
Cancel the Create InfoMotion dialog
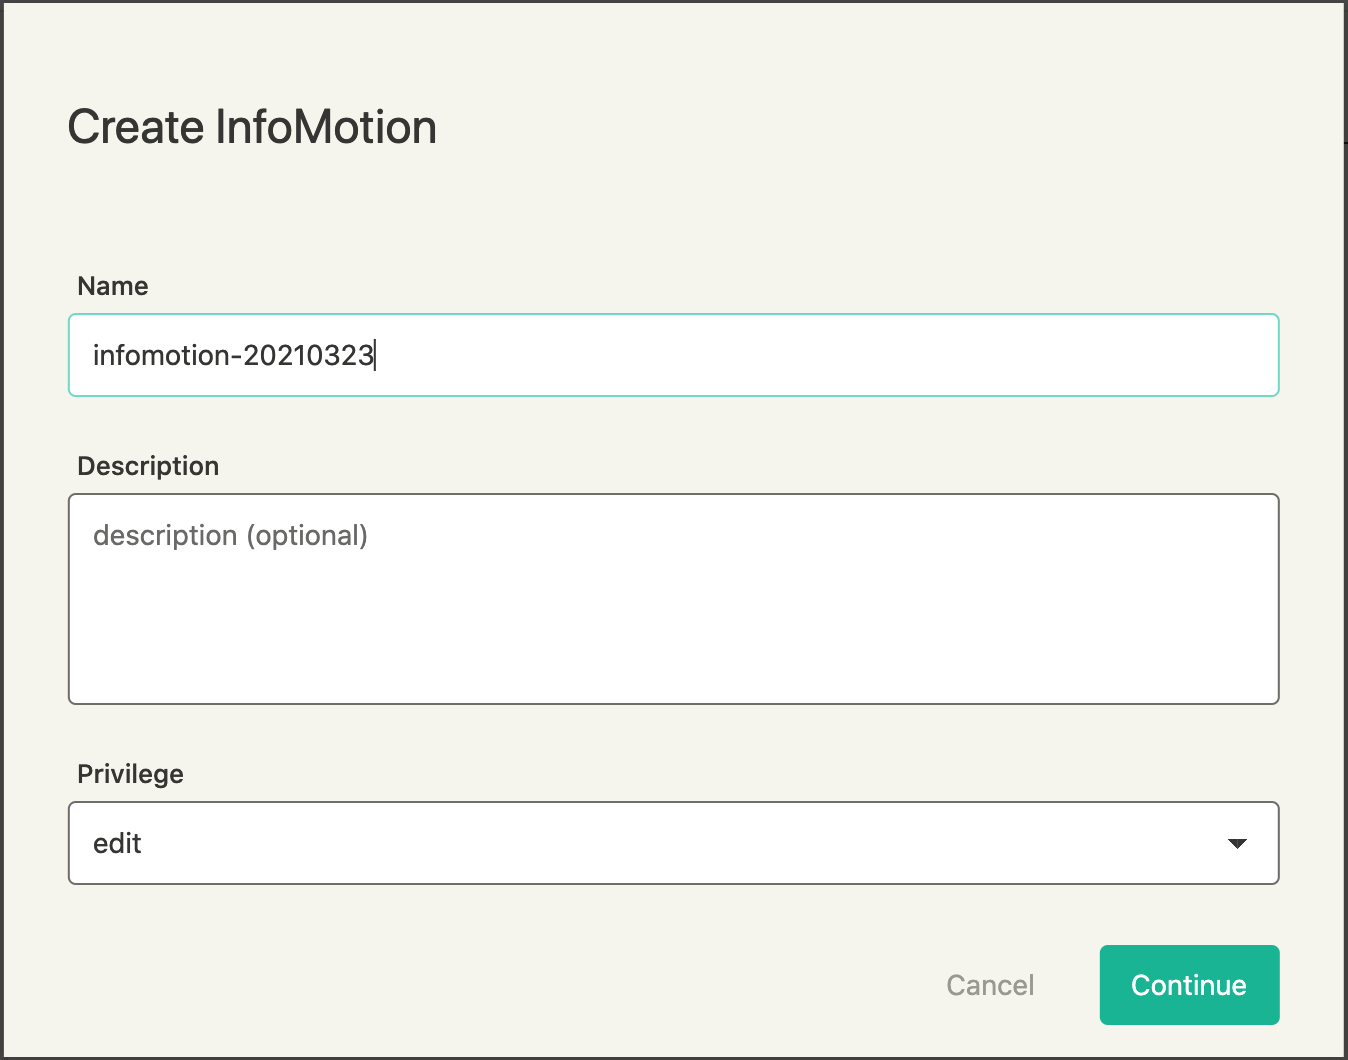click(x=990, y=985)
